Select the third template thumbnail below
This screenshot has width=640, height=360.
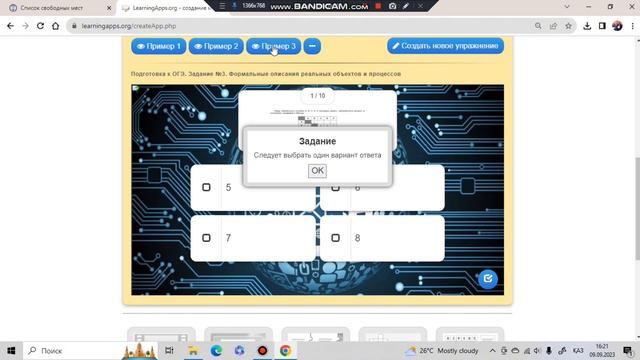click(316, 334)
